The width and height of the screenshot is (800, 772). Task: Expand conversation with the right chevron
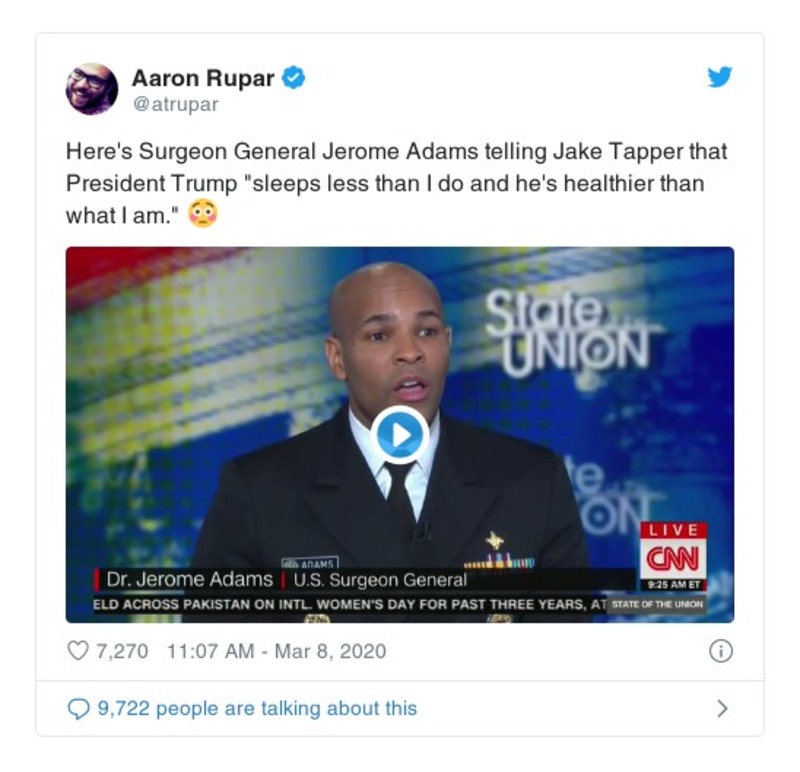[722, 708]
